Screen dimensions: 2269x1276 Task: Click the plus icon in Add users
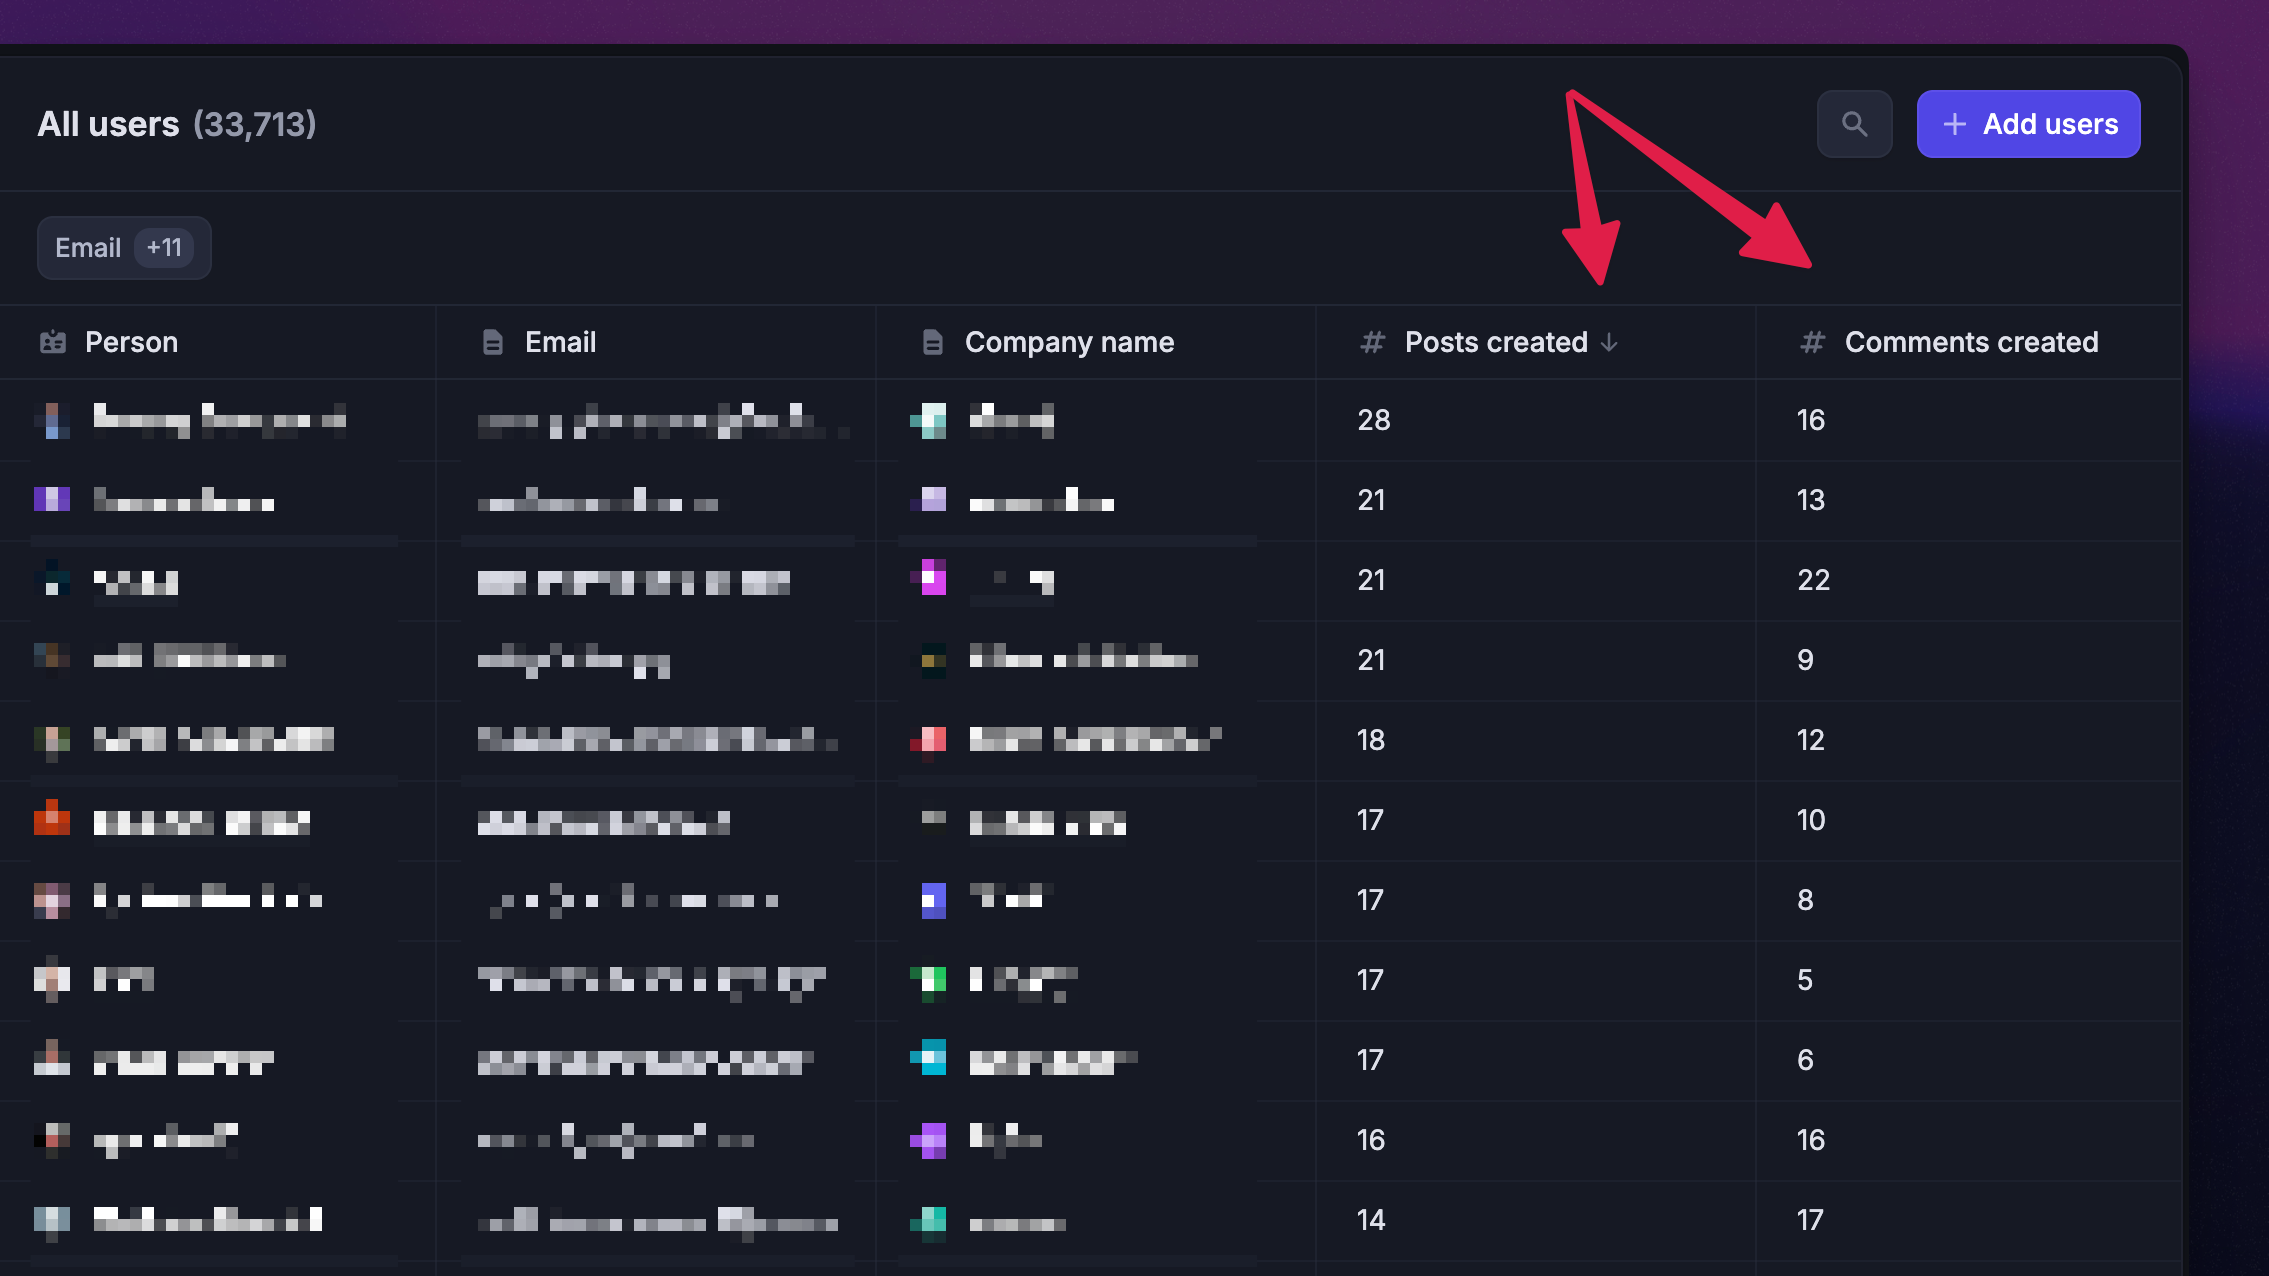click(x=1954, y=124)
